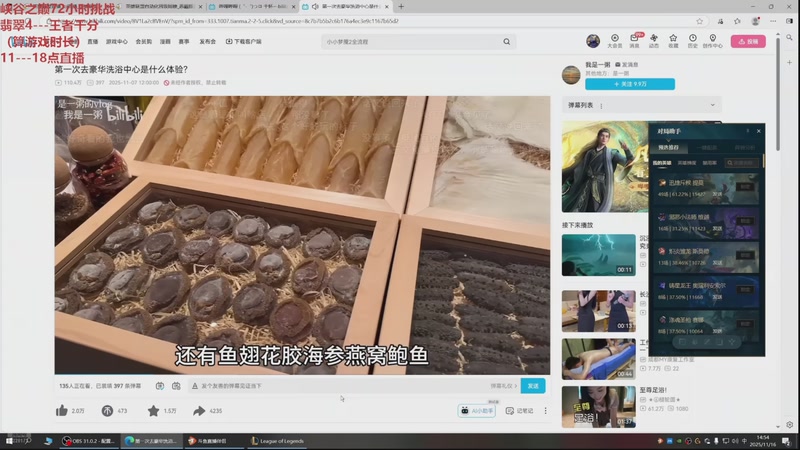Open options menu beside 弹幕列表 title
This screenshot has height=450, width=800.
tap(601, 106)
